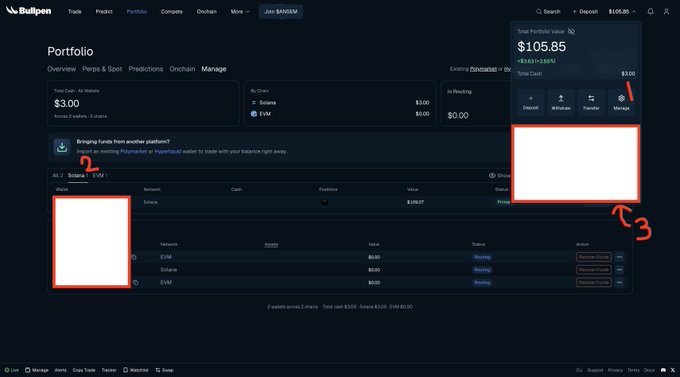The height and width of the screenshot is (377, 680).
Task: Open Watchlist in the bottom bar
Action: click(136, 370)
